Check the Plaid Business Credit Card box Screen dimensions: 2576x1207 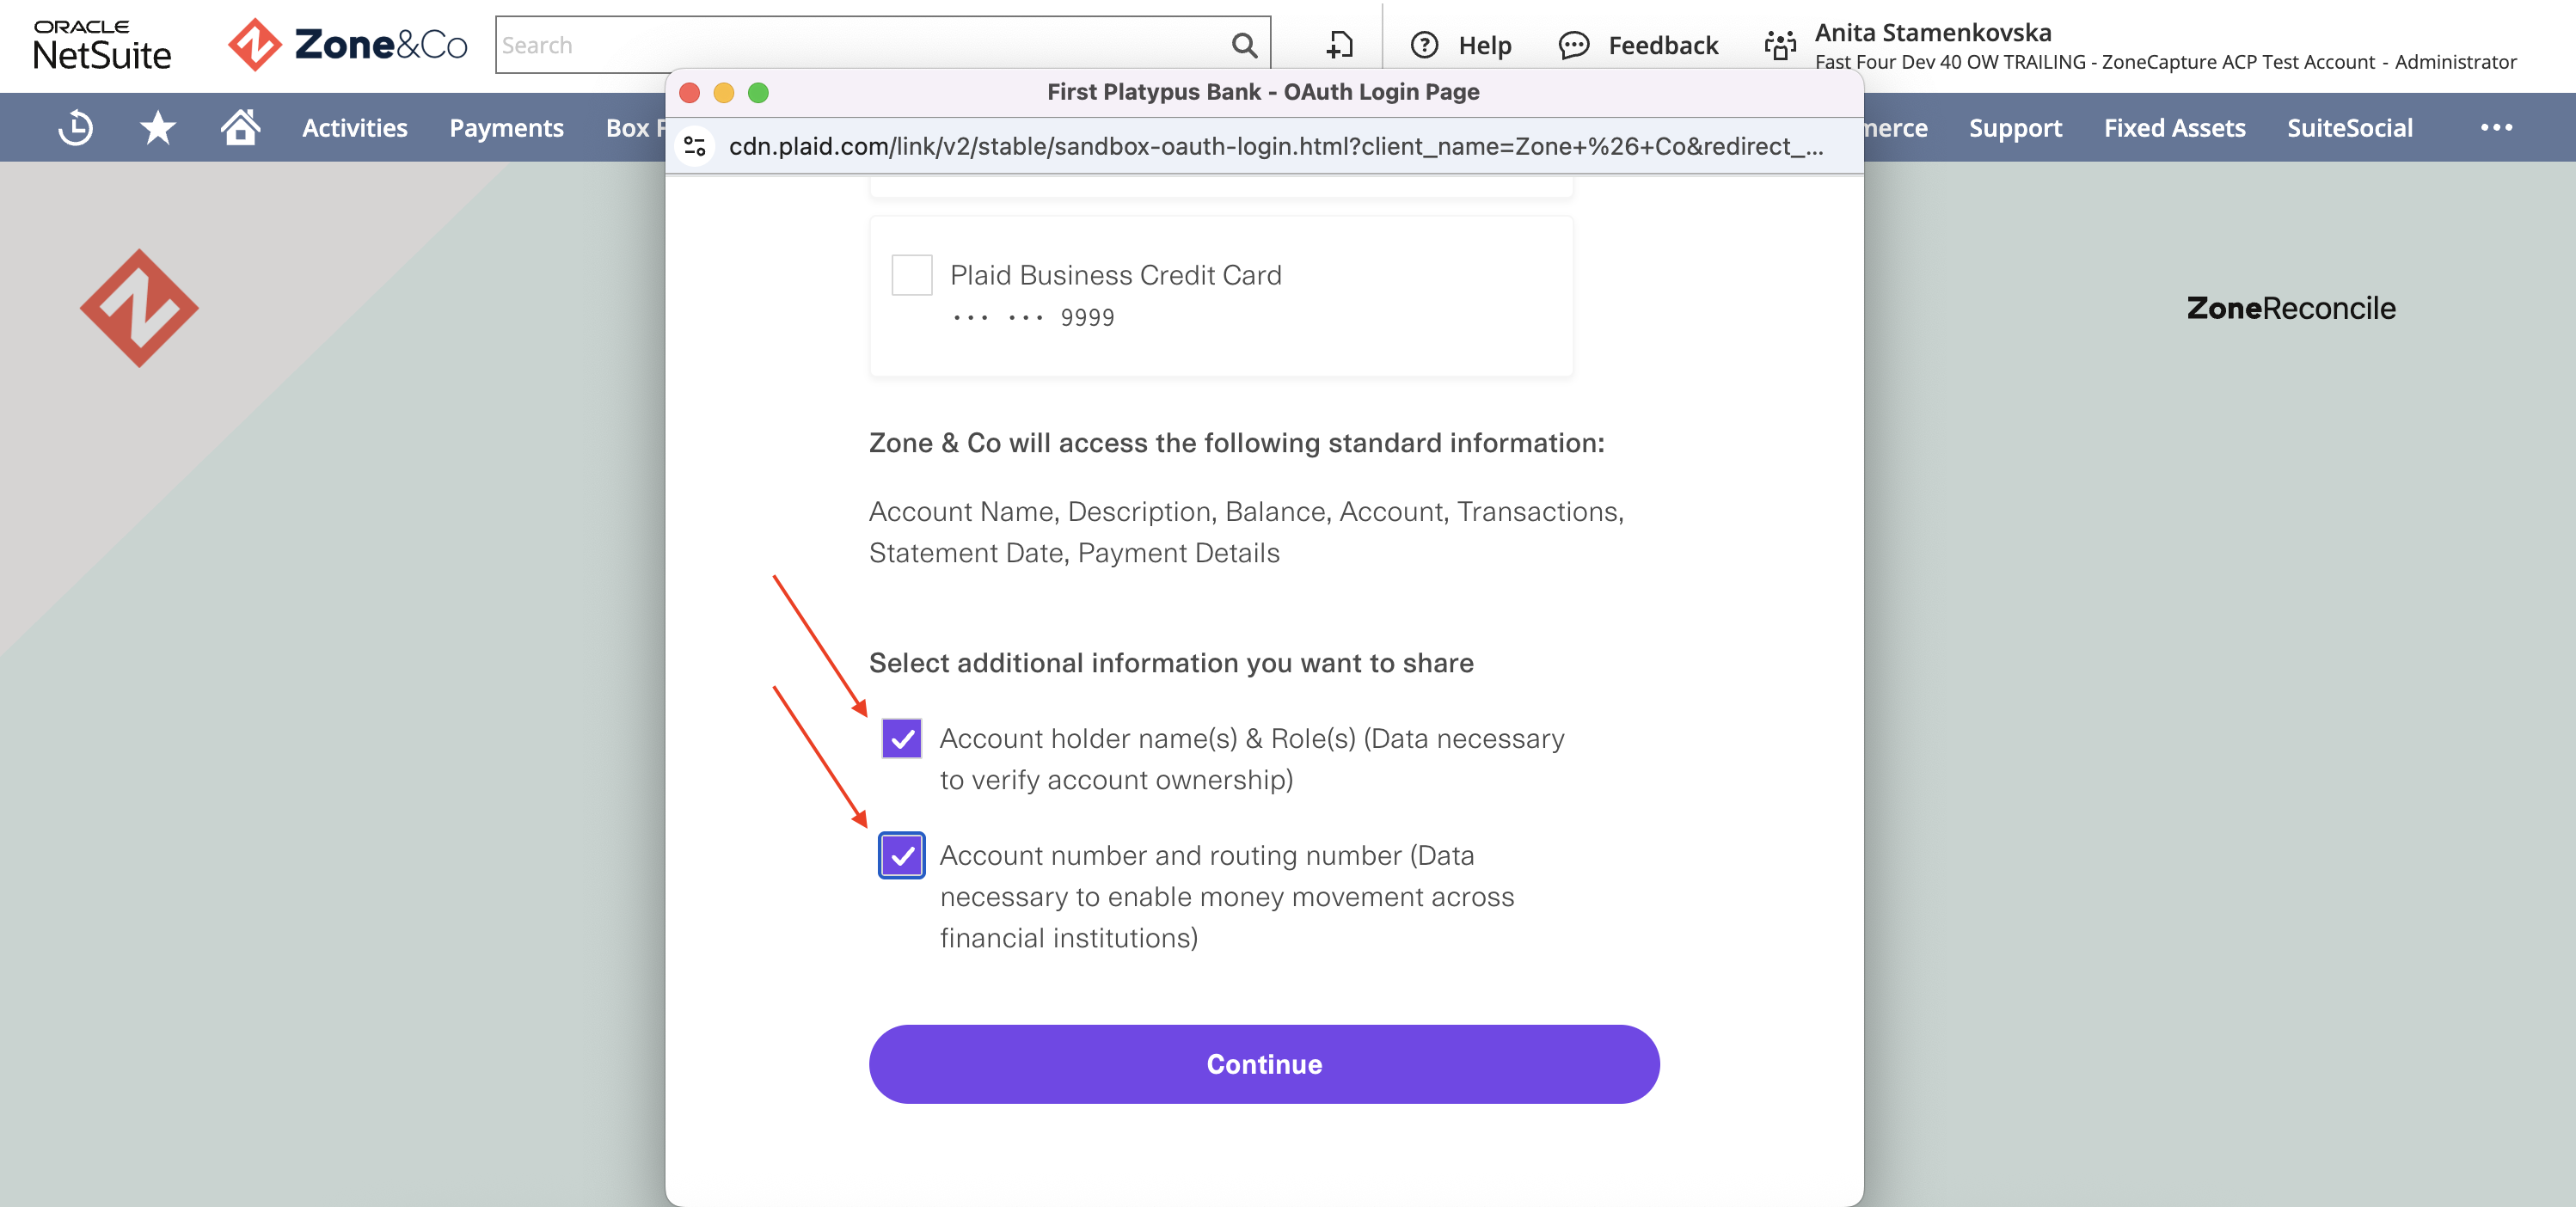(x=911, y=275)
